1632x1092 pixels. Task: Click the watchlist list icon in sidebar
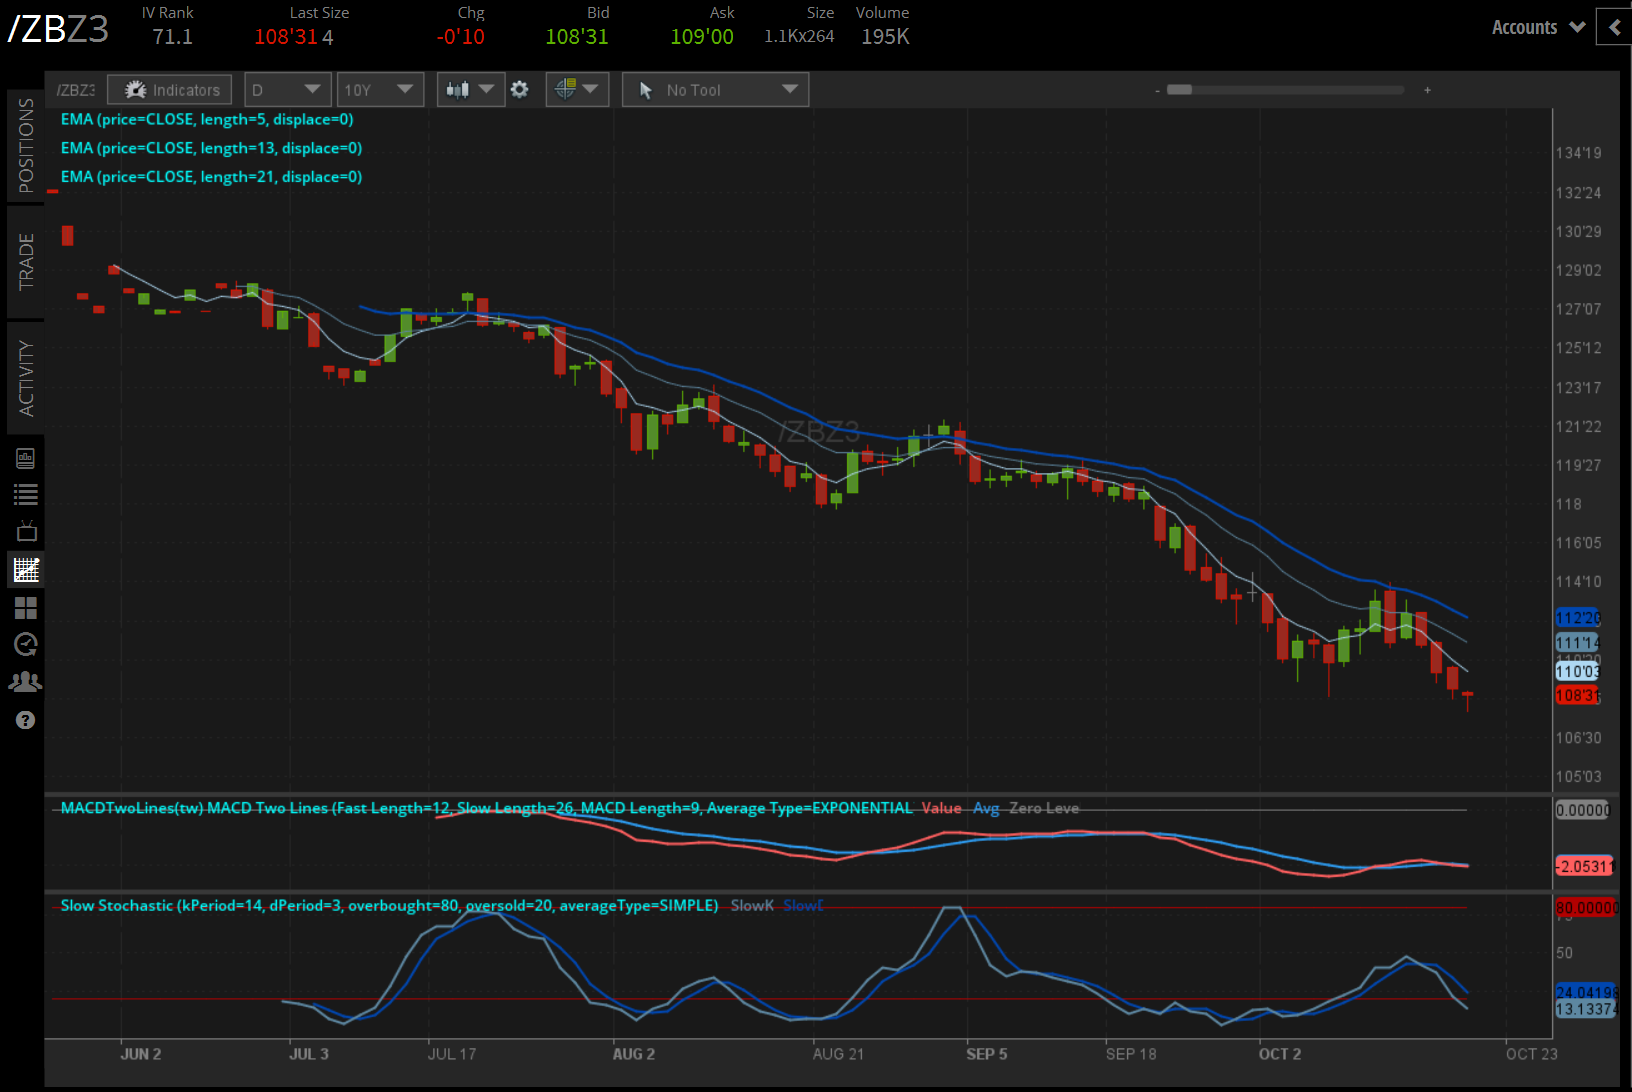pos(26,495)
